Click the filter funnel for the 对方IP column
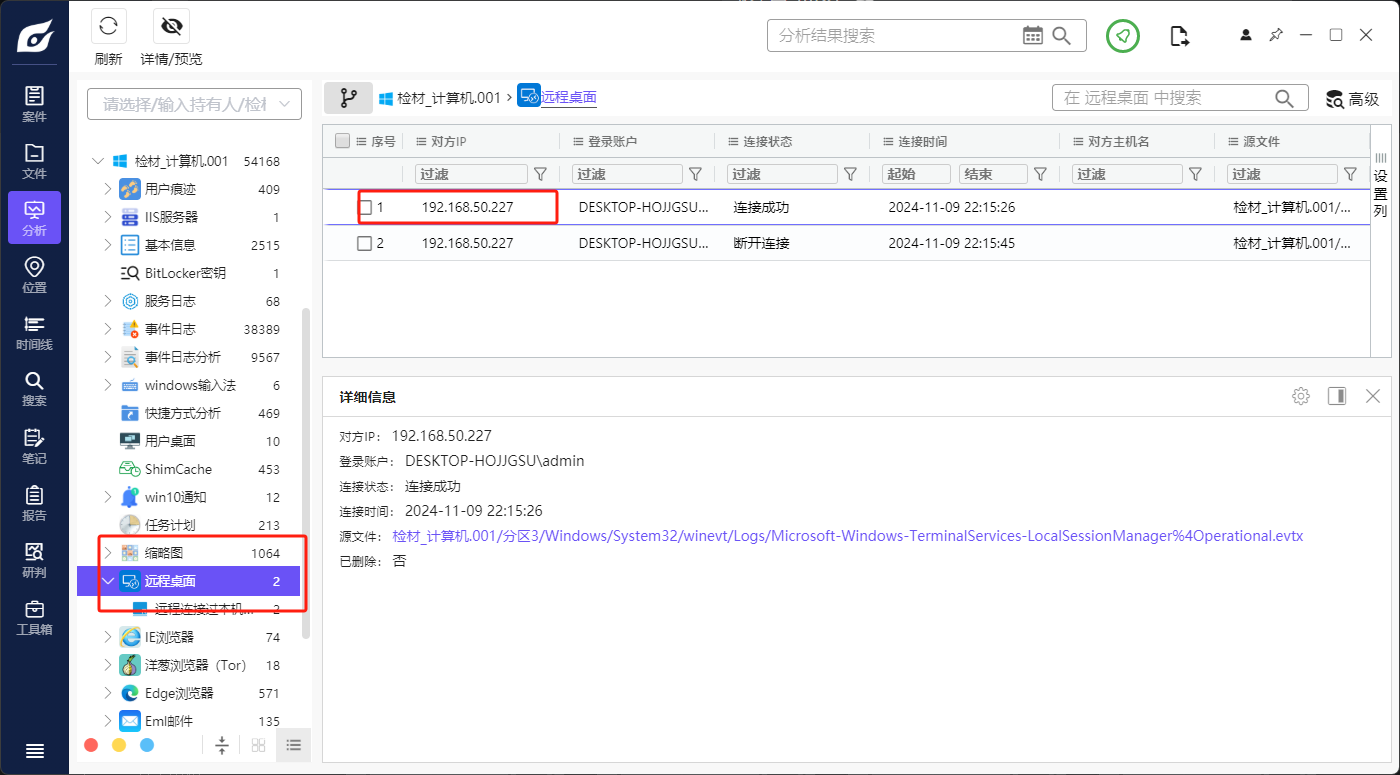This screenshot has width=1400, height=775. (x=540, y=174)
